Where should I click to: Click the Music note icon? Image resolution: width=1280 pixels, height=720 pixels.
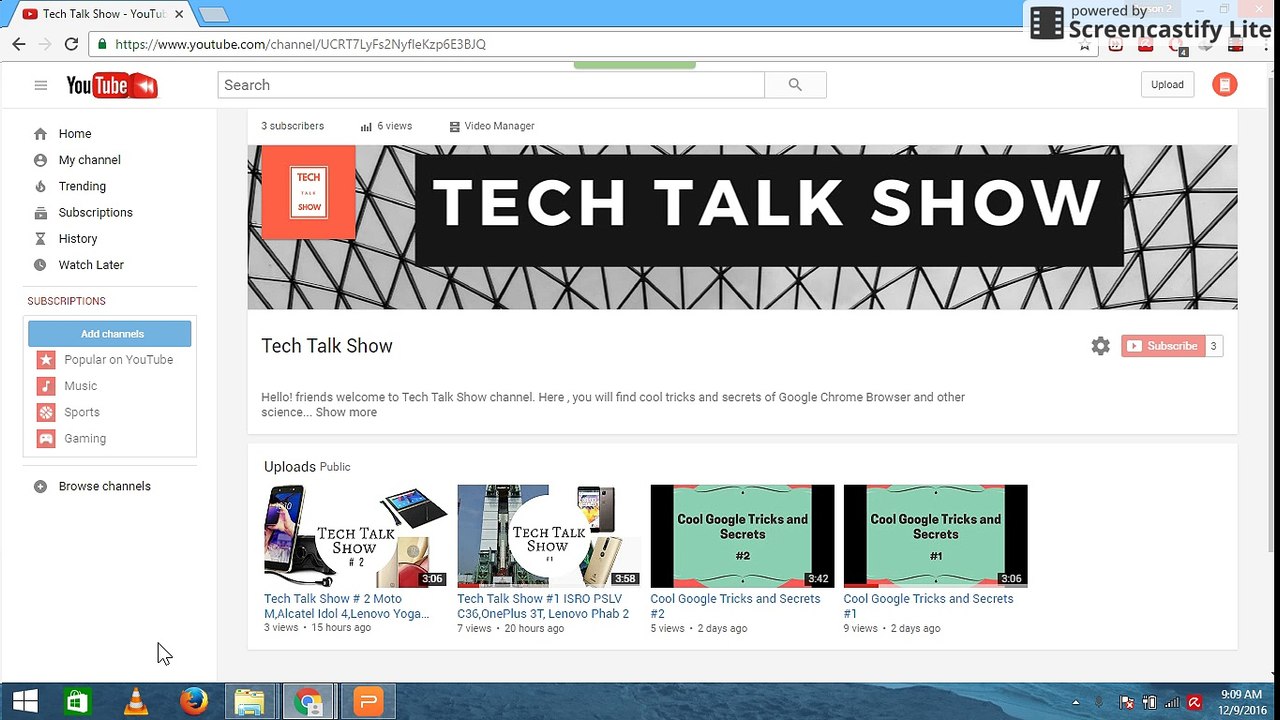pyautogui.click(x=46, y=386)
